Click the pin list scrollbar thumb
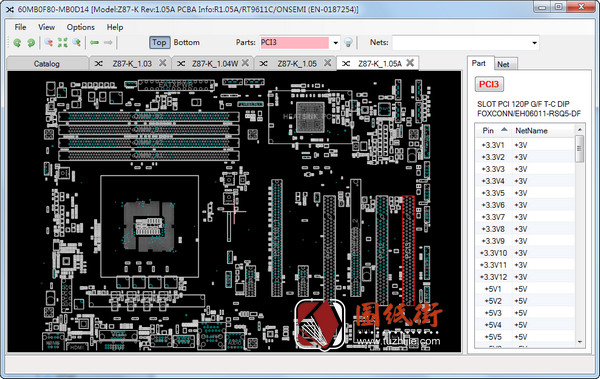 tap(580, 148)
